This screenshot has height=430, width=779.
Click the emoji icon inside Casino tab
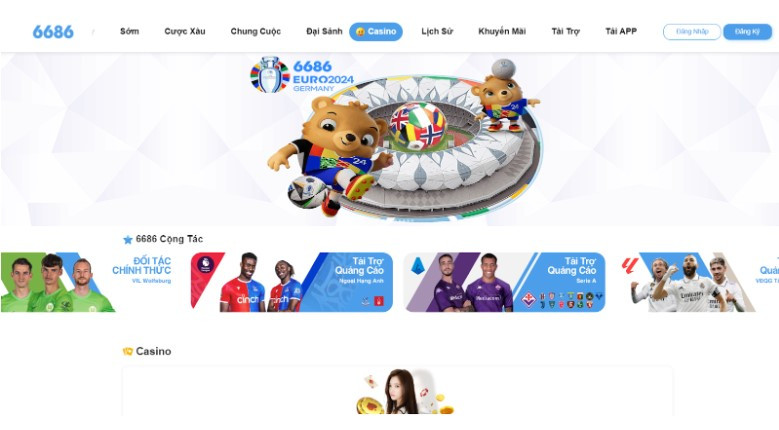click(x=360, y=32)
